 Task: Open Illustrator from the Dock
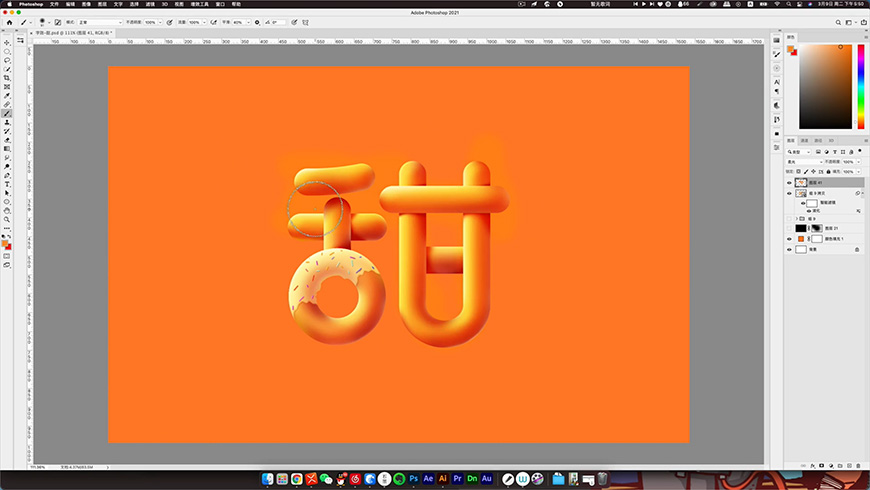(x=443, y=478)
